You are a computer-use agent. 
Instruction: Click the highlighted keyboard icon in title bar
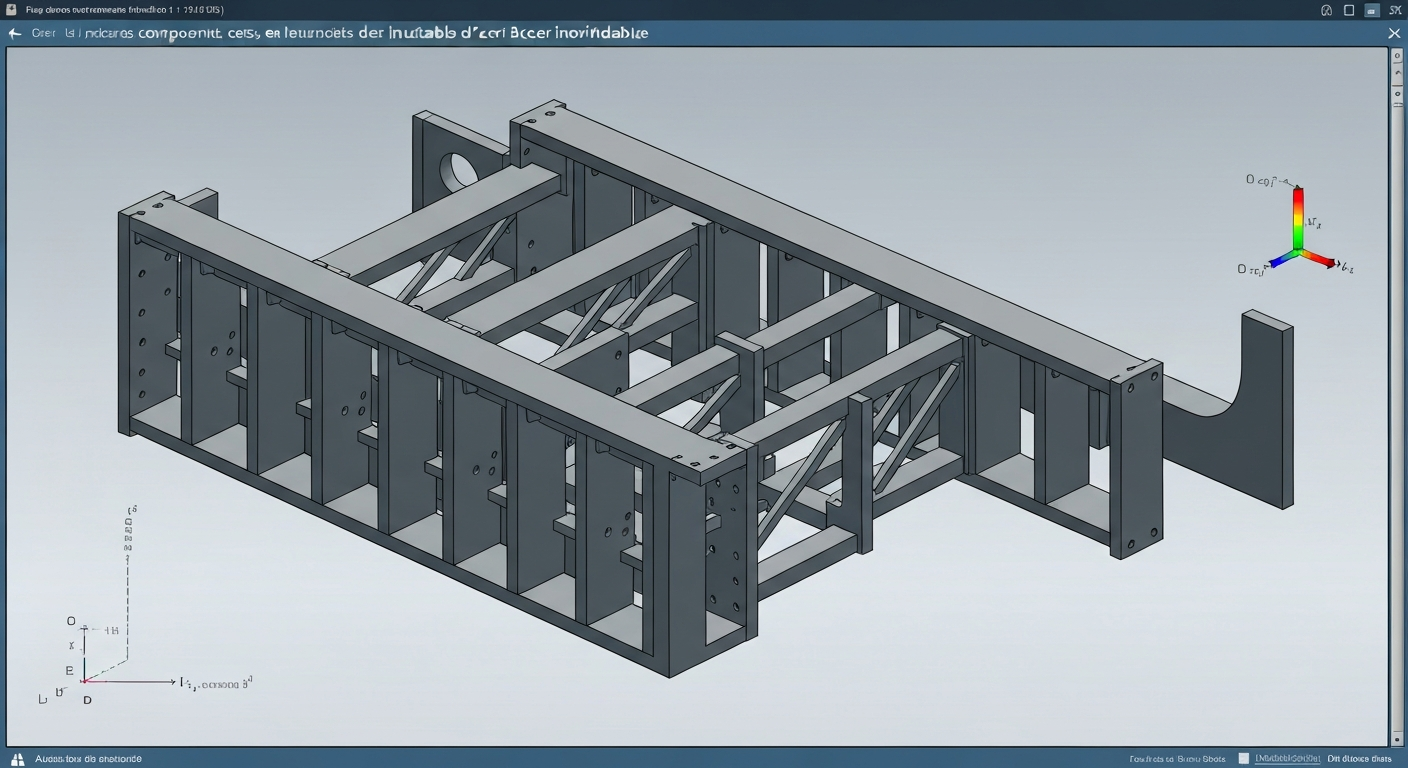1373,10
